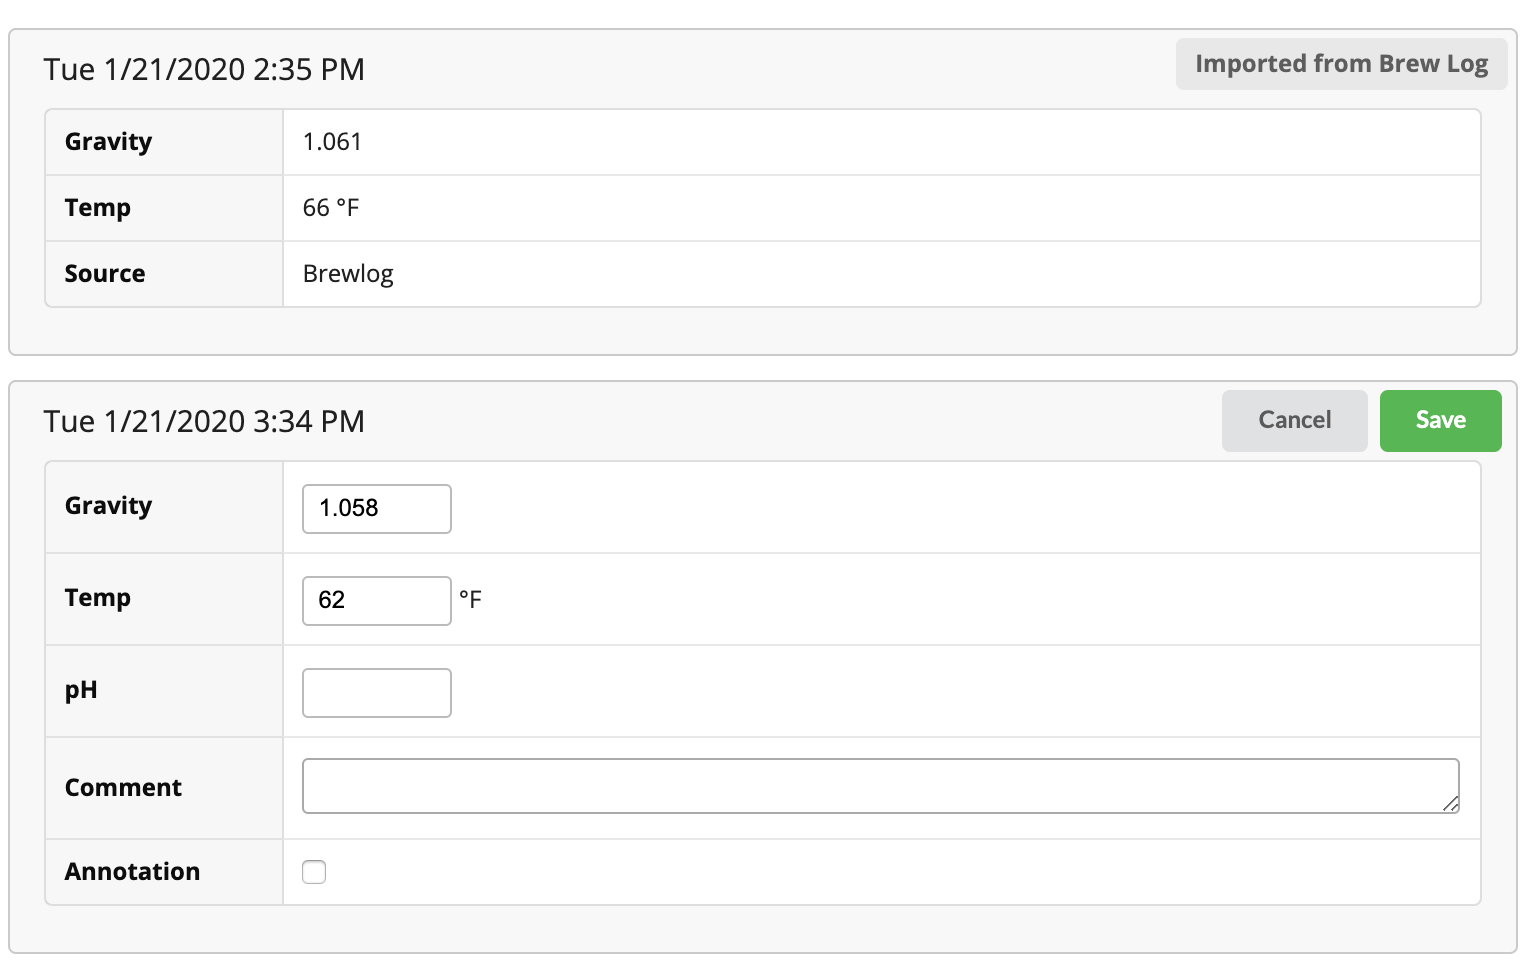Click the imported gravity value 1.061
The width and height of the screenshot is (1532, 964).
(332, 142)
